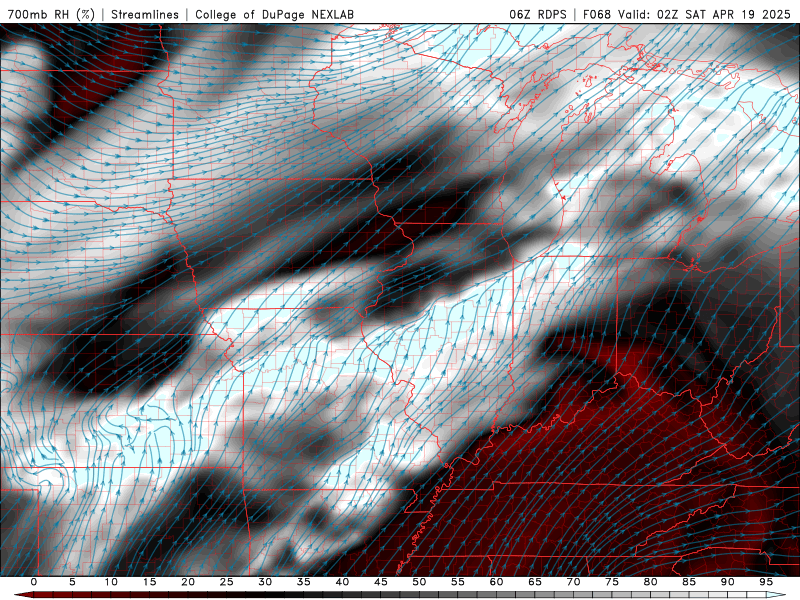Click the '30' label on the color scale
800x600 pixels.
pos(265,582)
